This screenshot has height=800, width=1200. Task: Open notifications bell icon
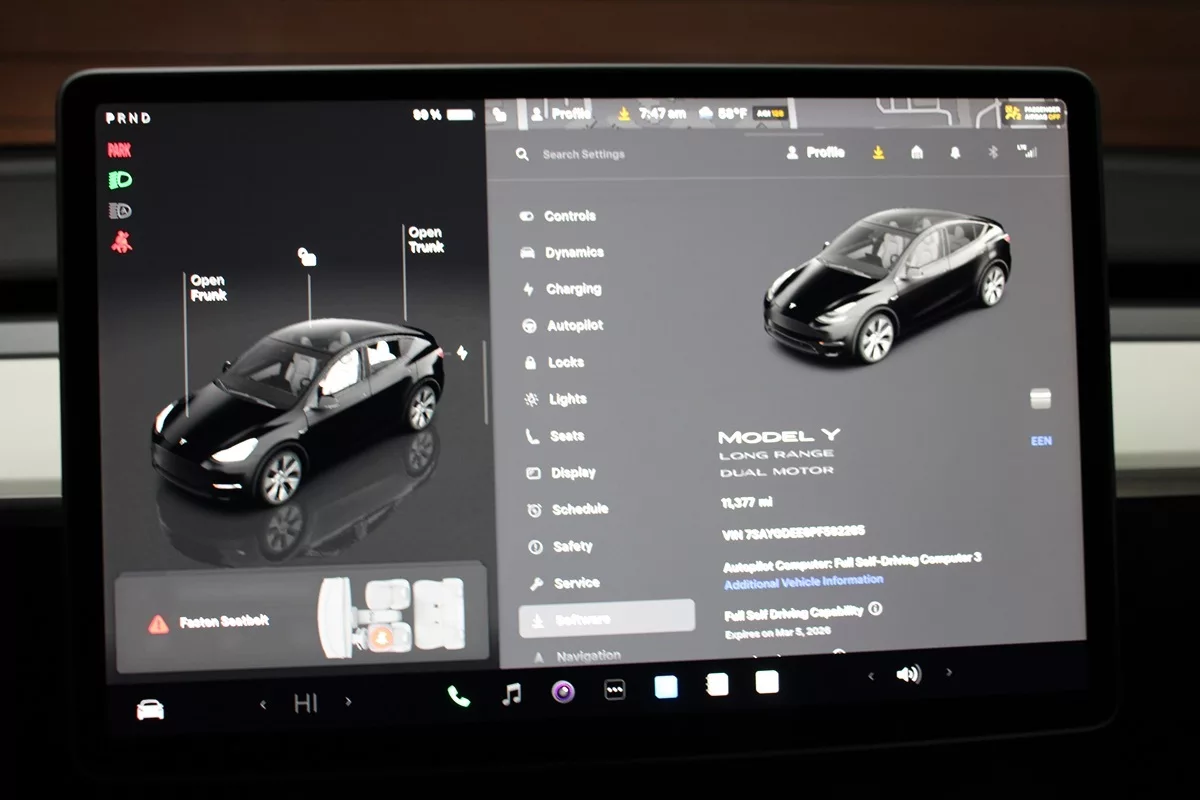click(x=955, y=152)
